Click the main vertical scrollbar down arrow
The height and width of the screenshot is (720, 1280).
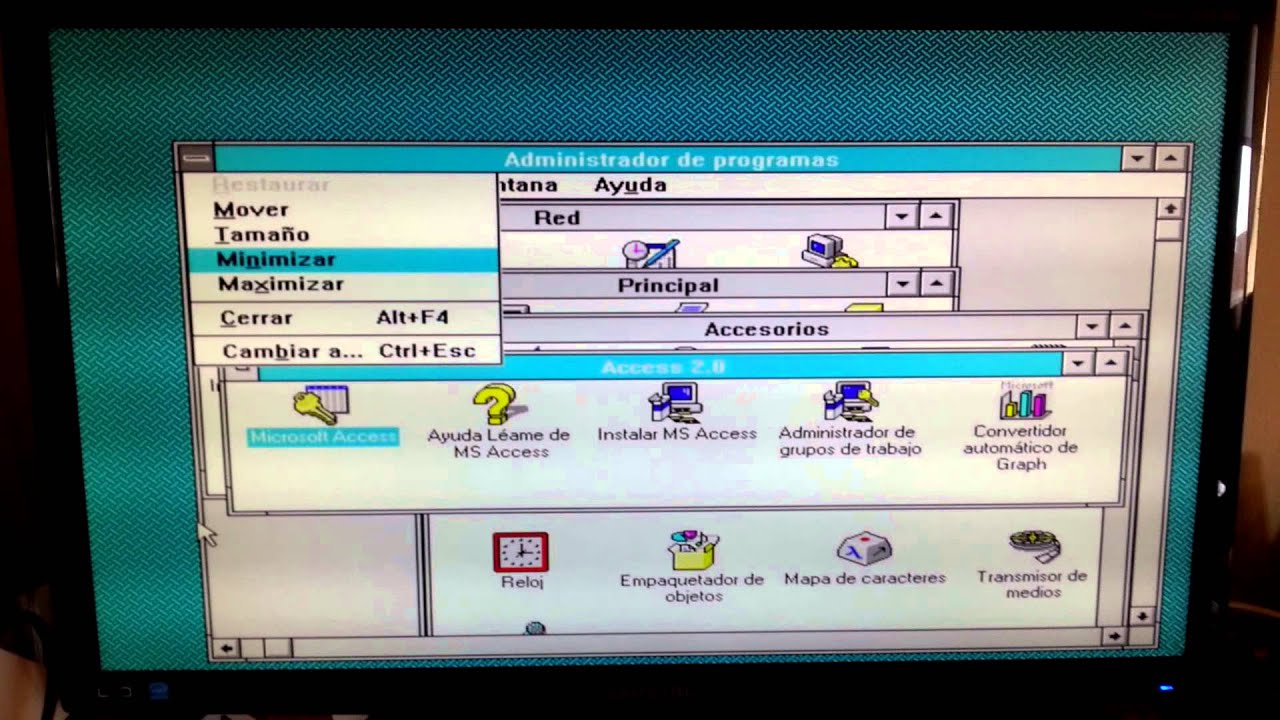pos(1142,614)
